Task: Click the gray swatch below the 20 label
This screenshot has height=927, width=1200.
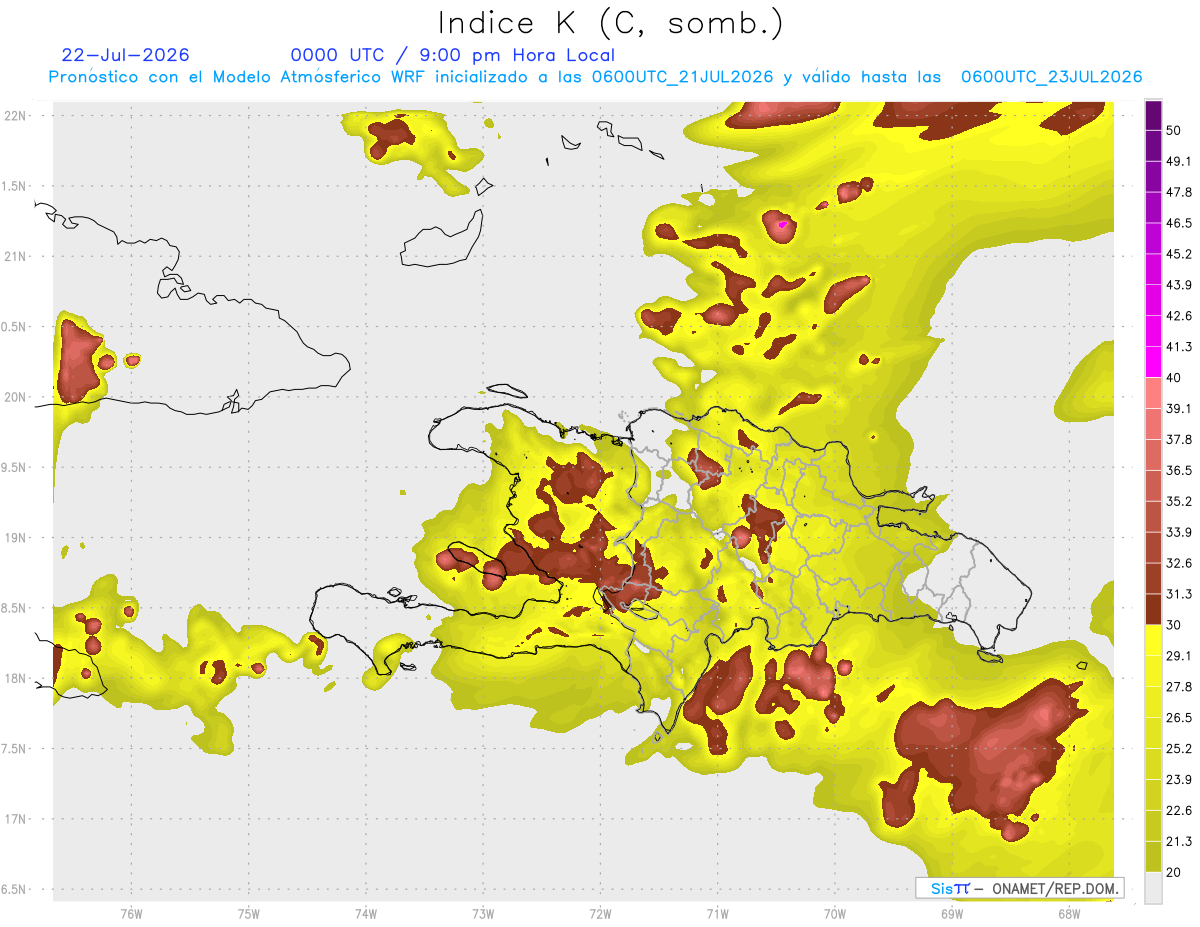Action: 1153,886
